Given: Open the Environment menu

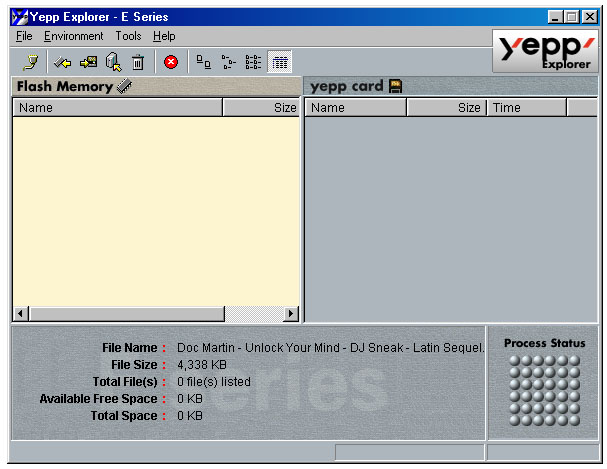Looking at the screenshot, I should point(74,36).
